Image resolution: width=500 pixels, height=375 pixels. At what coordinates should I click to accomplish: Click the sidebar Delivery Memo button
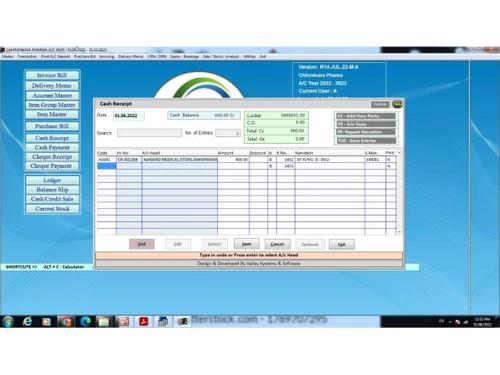click(52, 86)
